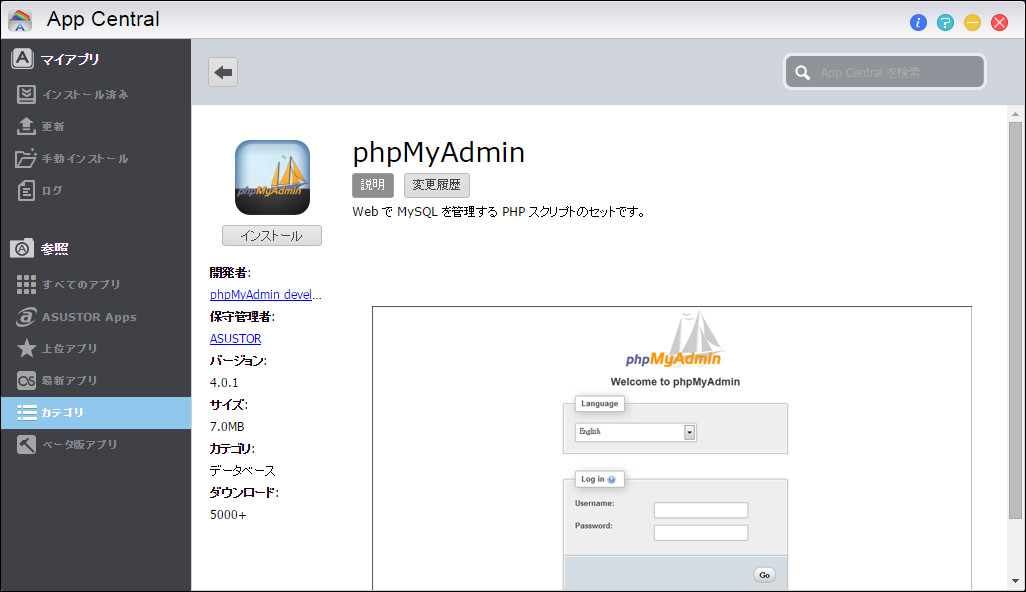This screenshot has width=1026, height=592.
Task: Go back using the back arrow button
Action: (222, 71)
